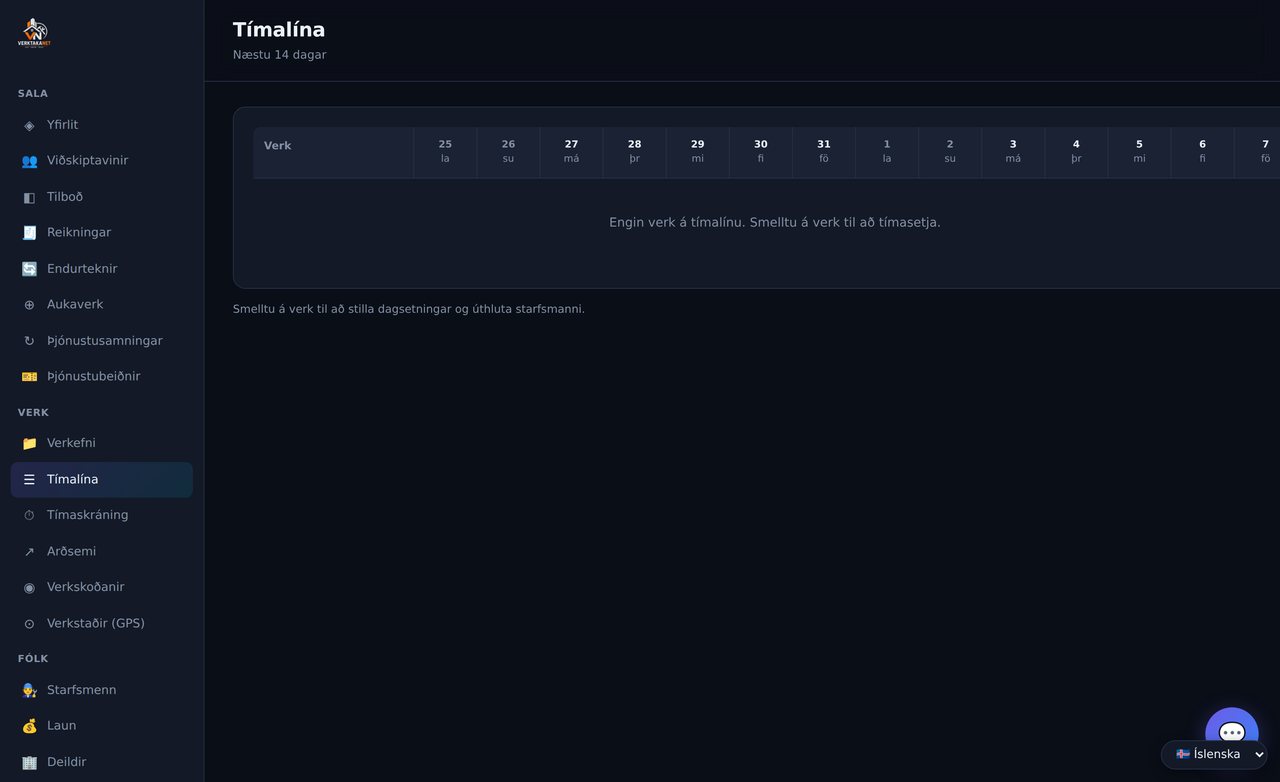Click the 1 la day header
Viewport: 1280px width, 782px height.
[887, 152]
